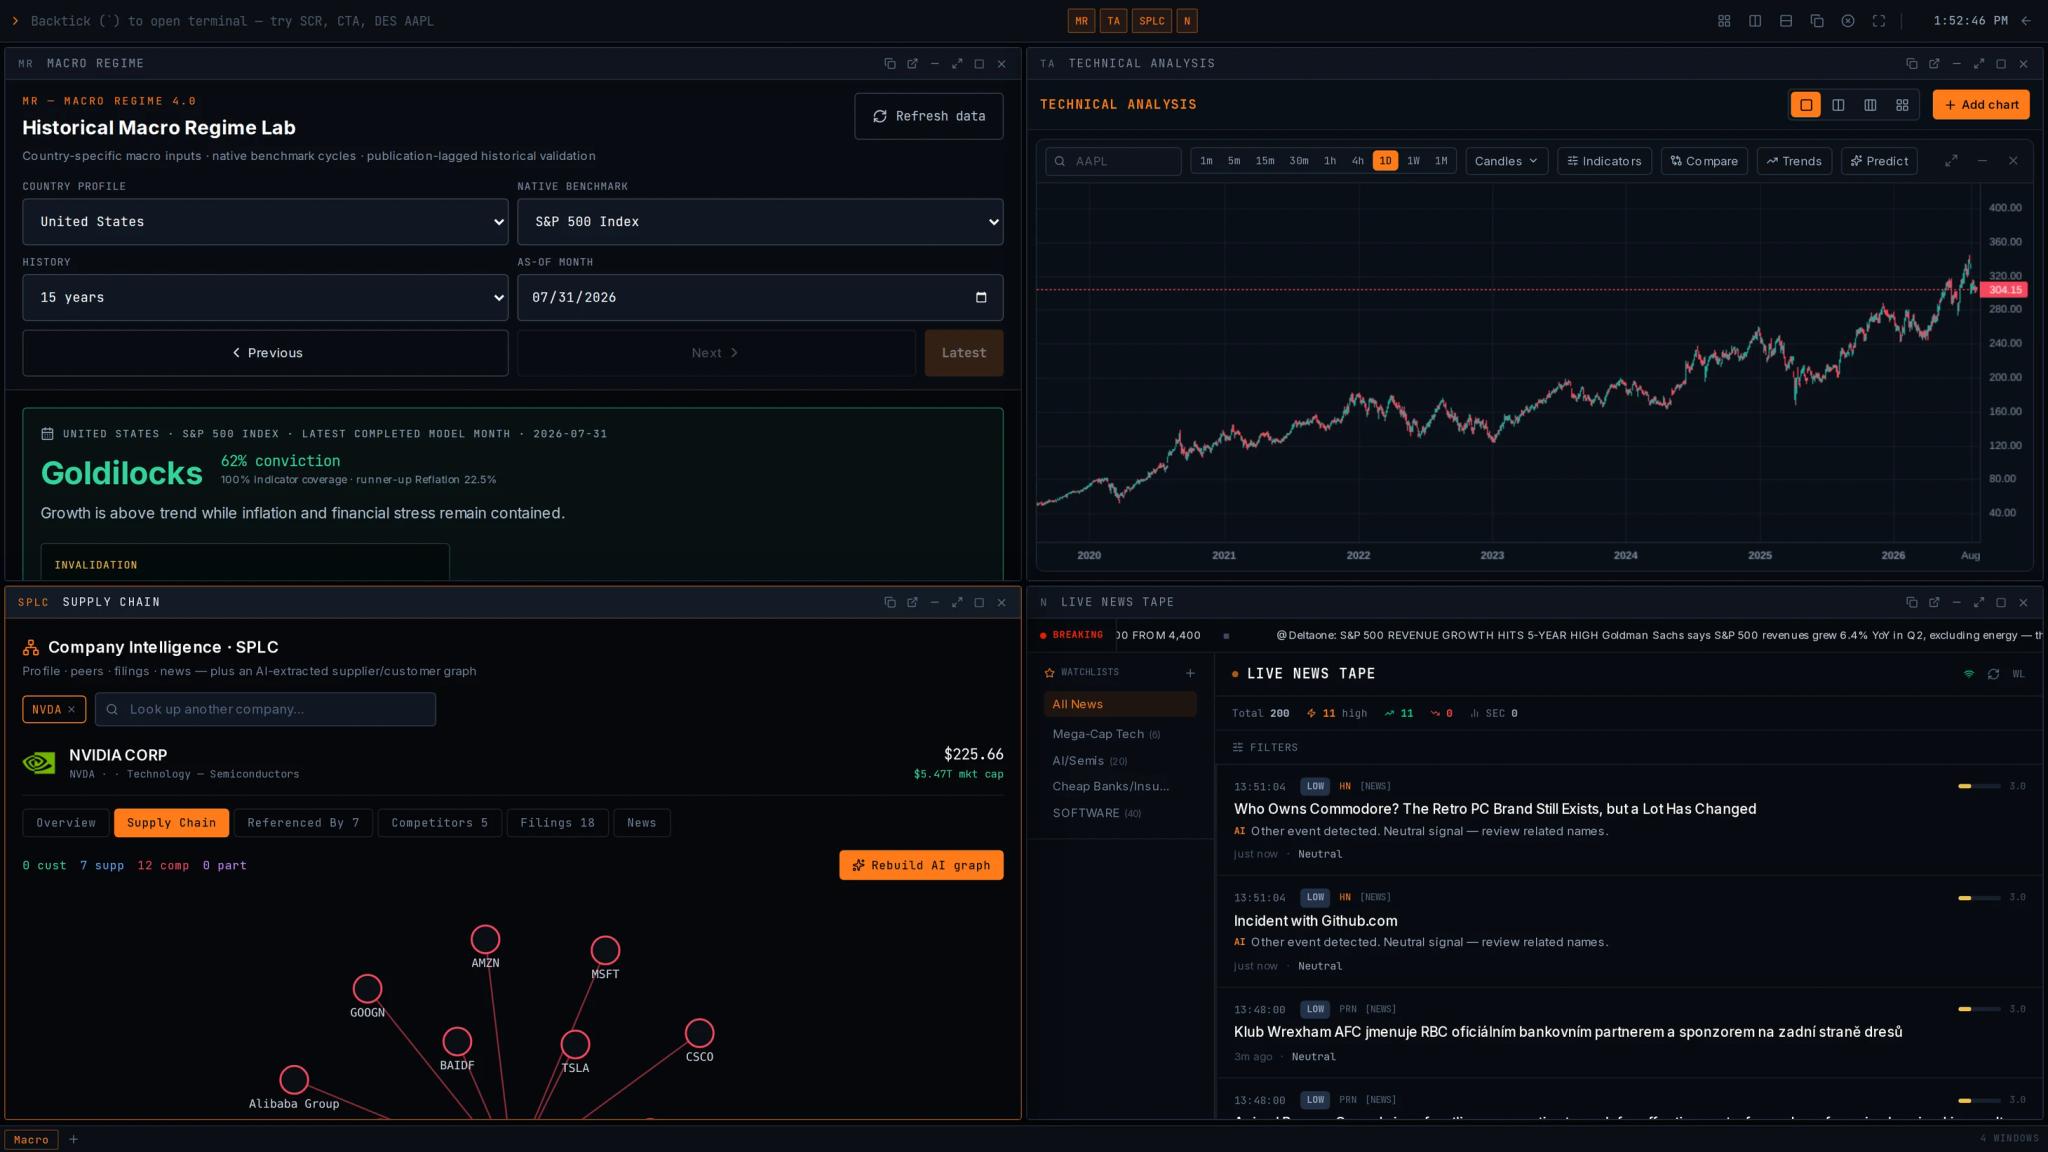Screen dimensions: 2048x1152
Task: Select the grid layout icon in top bar
Action: pyautogui.click(x=1724, y=21)
